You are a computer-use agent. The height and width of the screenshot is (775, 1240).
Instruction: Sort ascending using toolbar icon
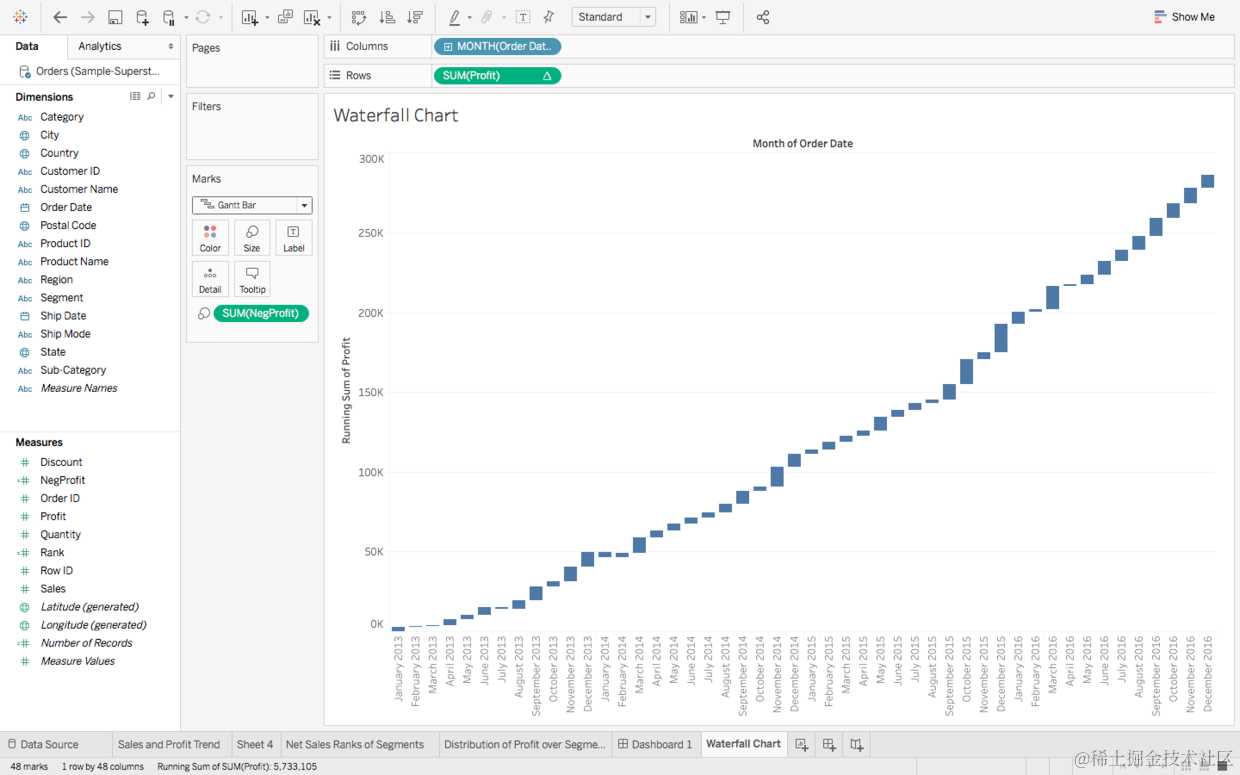tap(387, 17)
